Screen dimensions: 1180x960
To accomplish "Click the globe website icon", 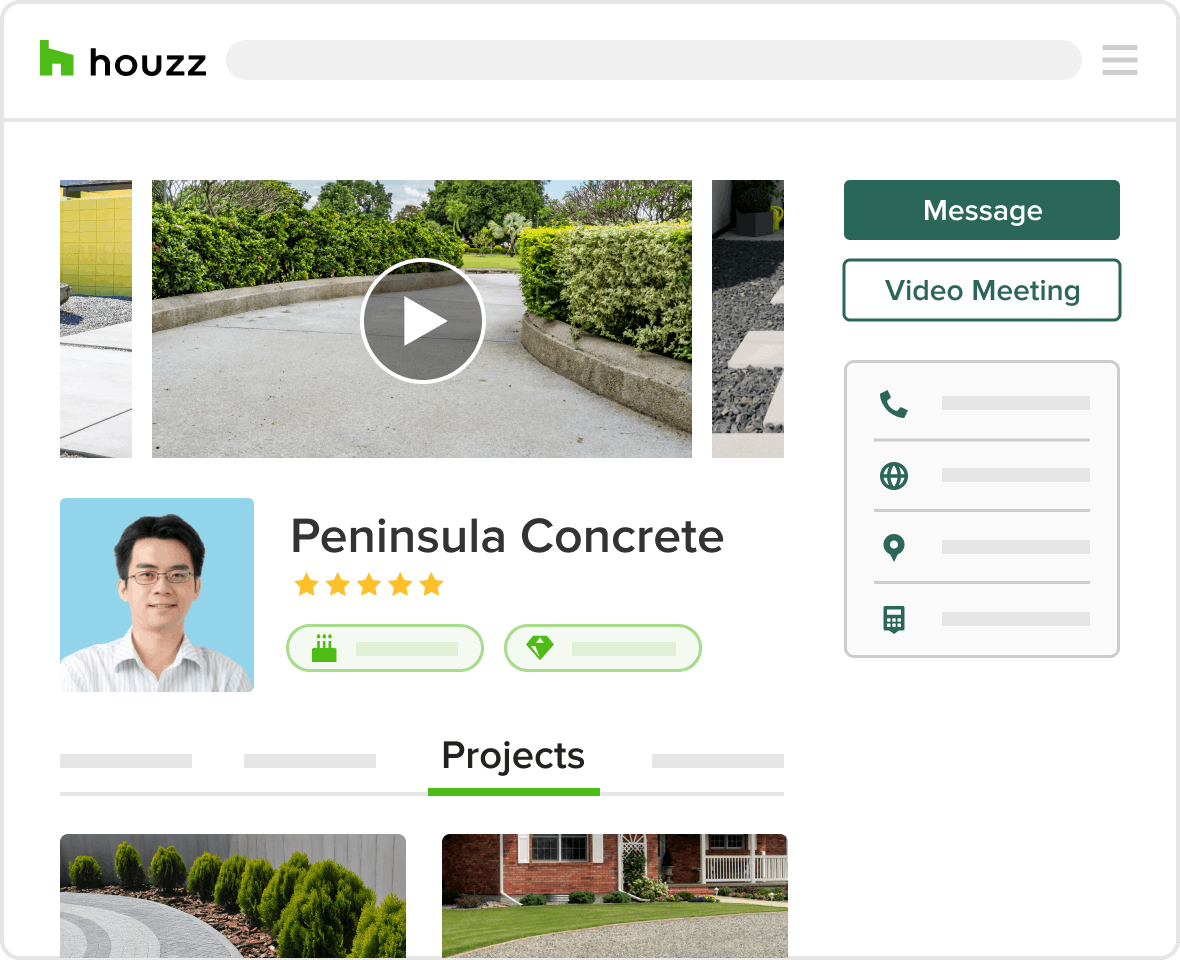I will tap(893, 475).
